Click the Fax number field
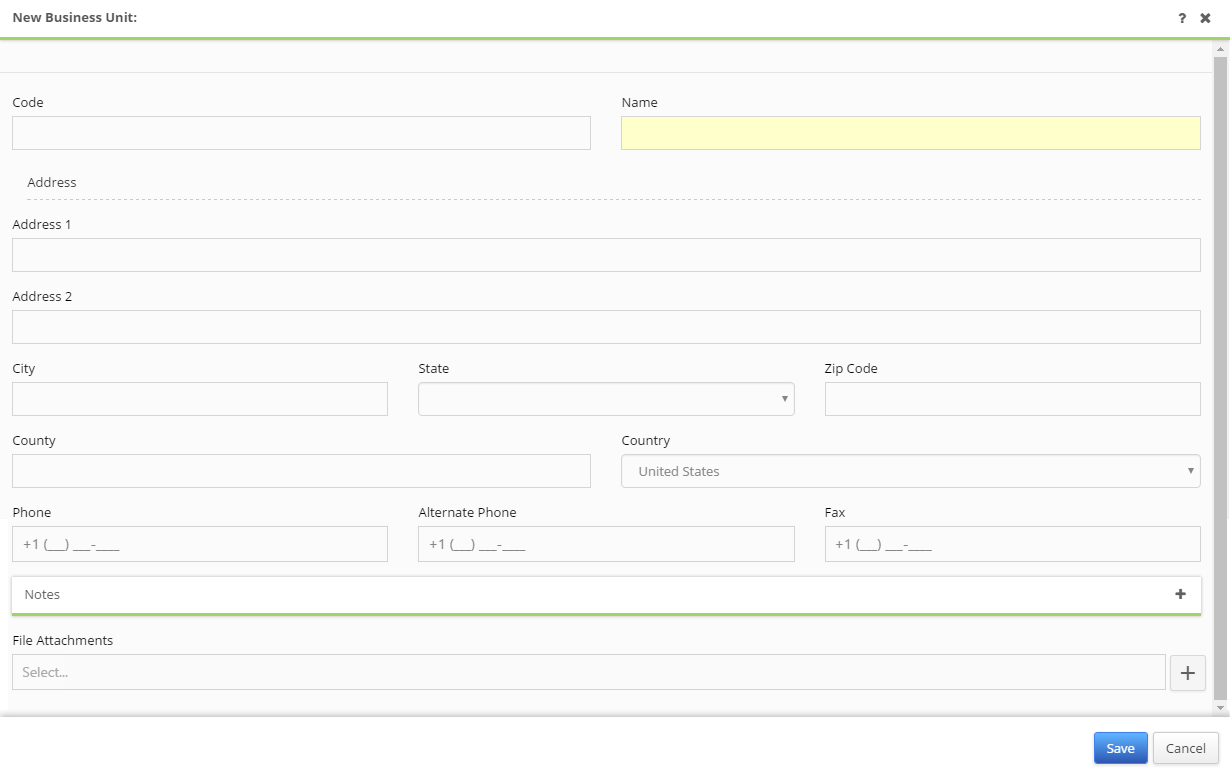This screenshot has width=1230, height=777. pos(1012,544)
